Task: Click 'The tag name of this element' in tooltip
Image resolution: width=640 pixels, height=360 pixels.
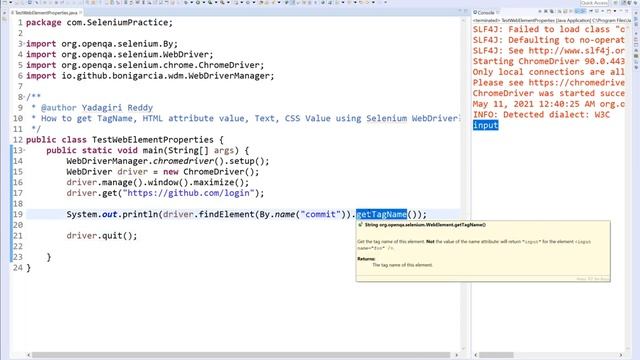Action: pos(402,265)
